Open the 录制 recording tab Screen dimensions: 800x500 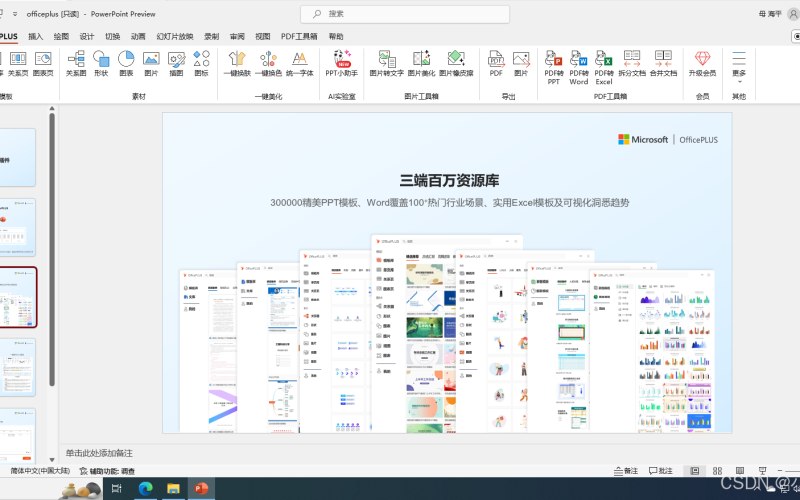(x=211, y=36)
